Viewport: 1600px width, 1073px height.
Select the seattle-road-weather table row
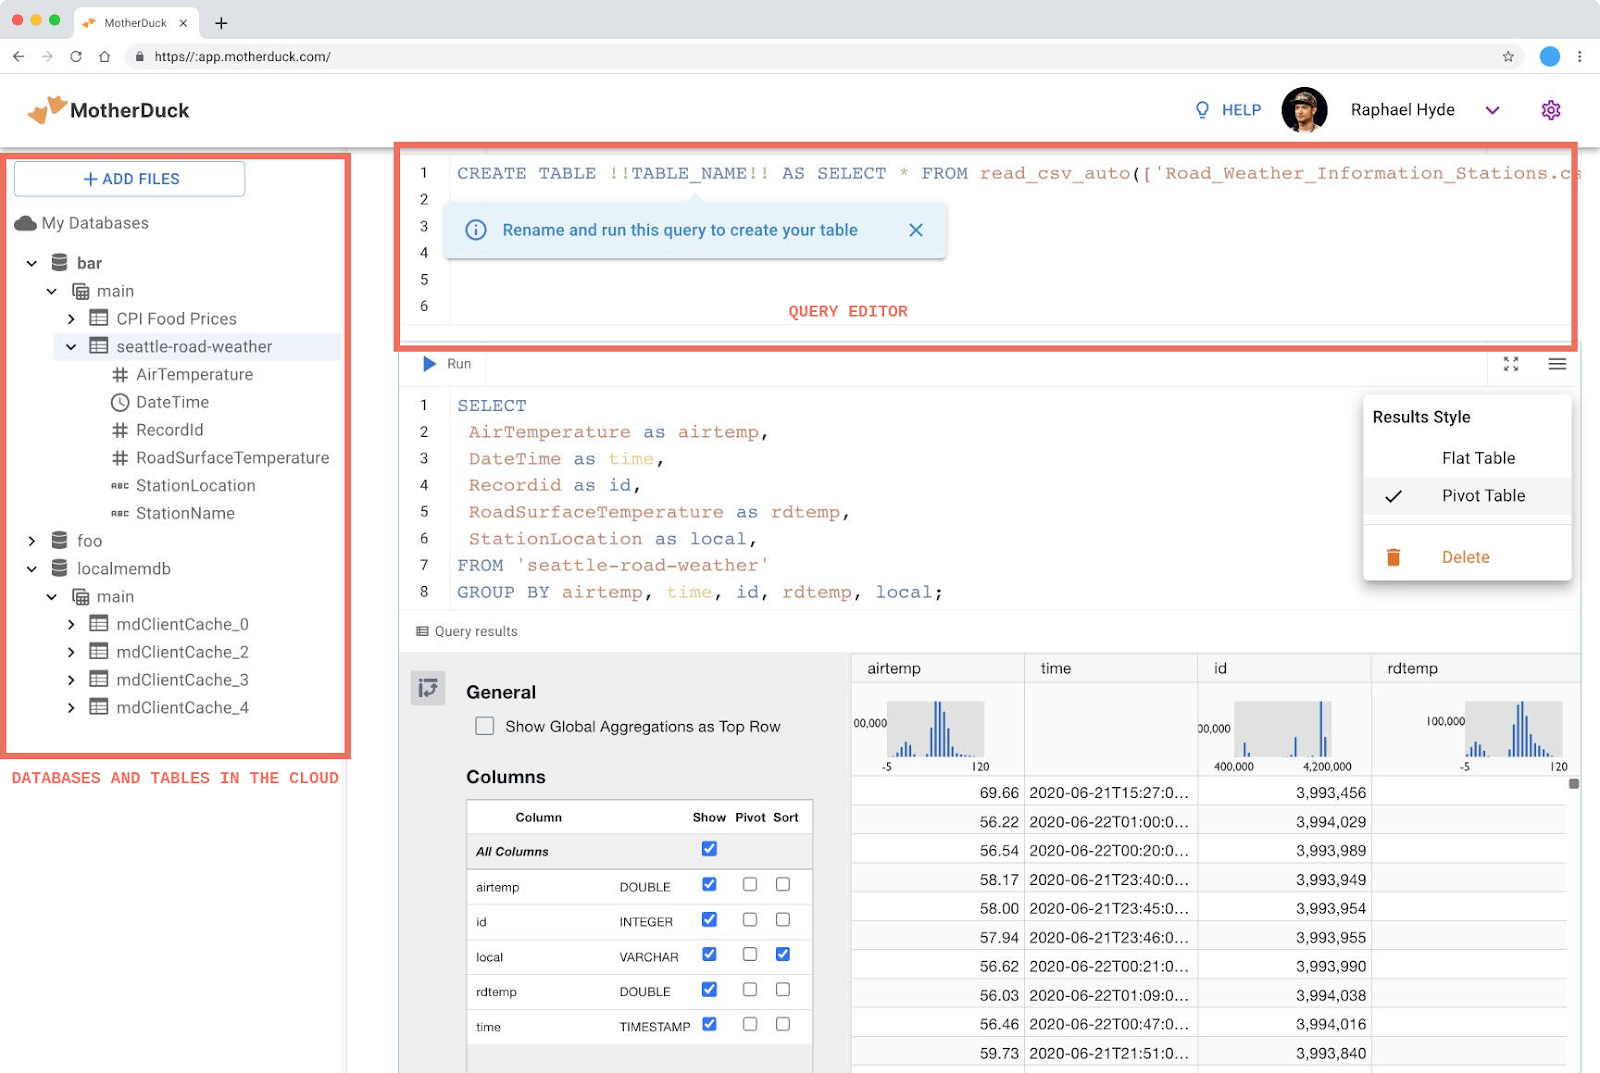point(198,347)
